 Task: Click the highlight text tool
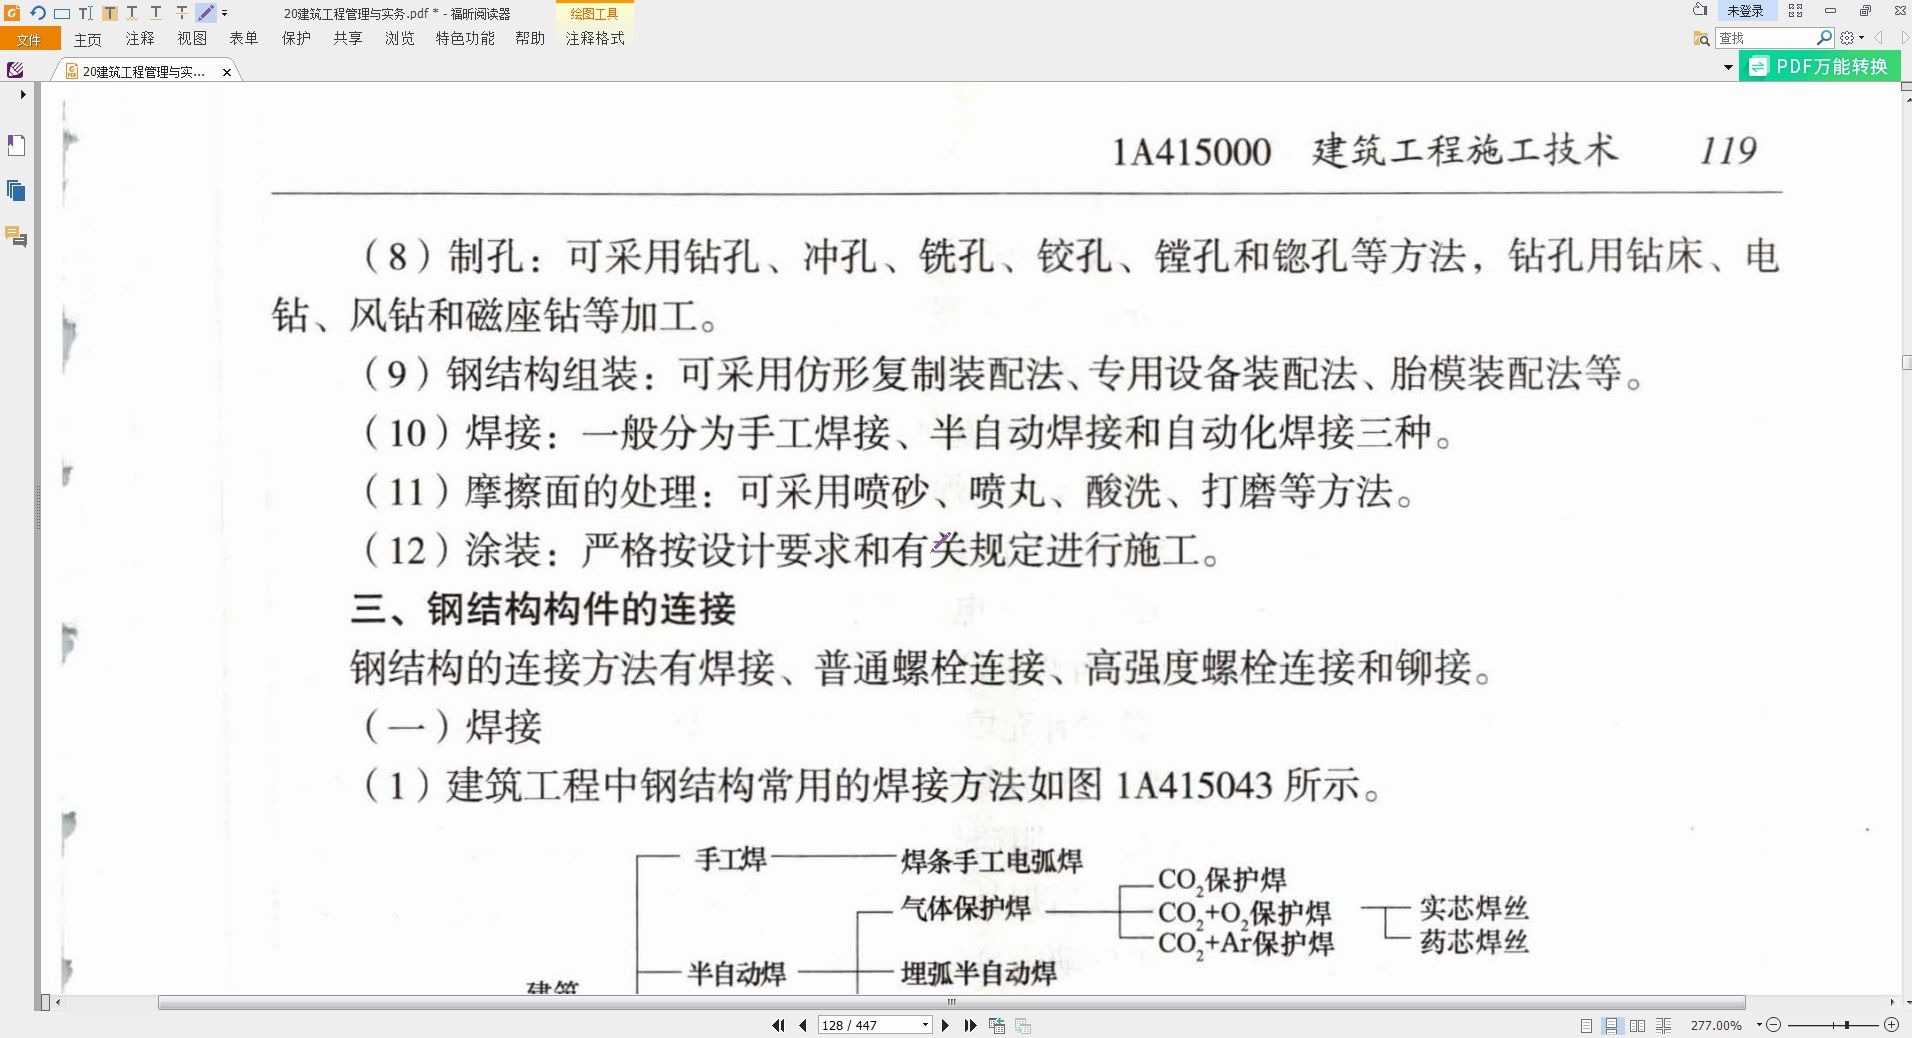click(x=109, y=13)
